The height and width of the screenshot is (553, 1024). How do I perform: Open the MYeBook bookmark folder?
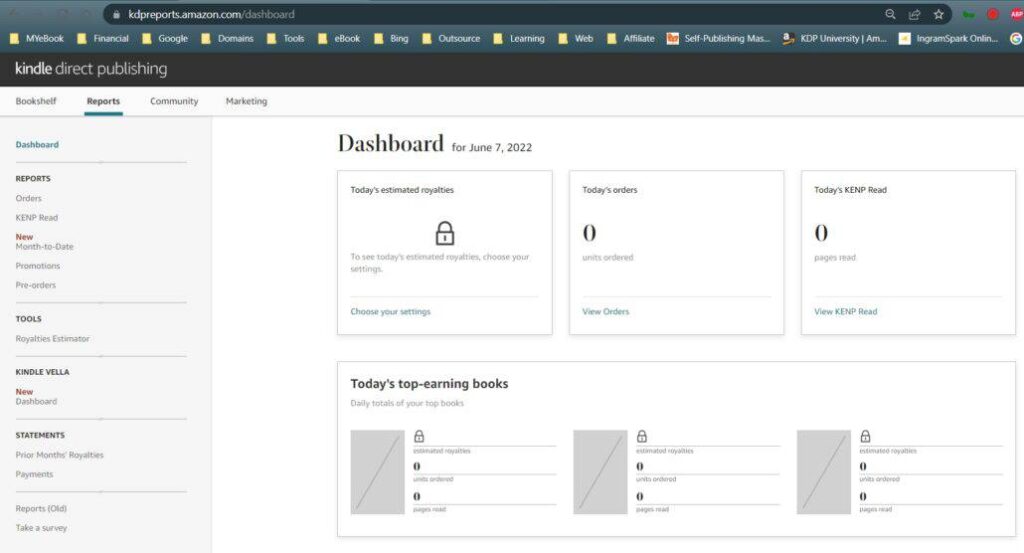37,39
